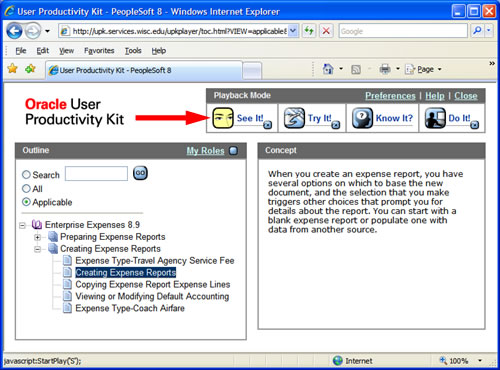Start the Try It! mode icon
Image resolution: width=500 pixels, height=370 pixels.
(294, 118)
